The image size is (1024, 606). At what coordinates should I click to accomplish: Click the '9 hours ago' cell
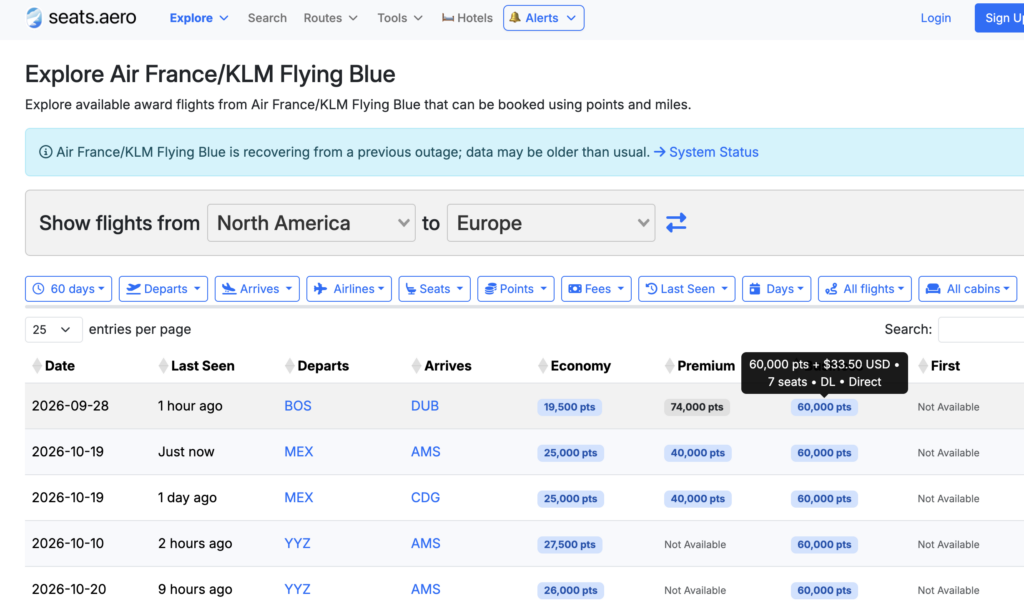(x=195, y=589)
